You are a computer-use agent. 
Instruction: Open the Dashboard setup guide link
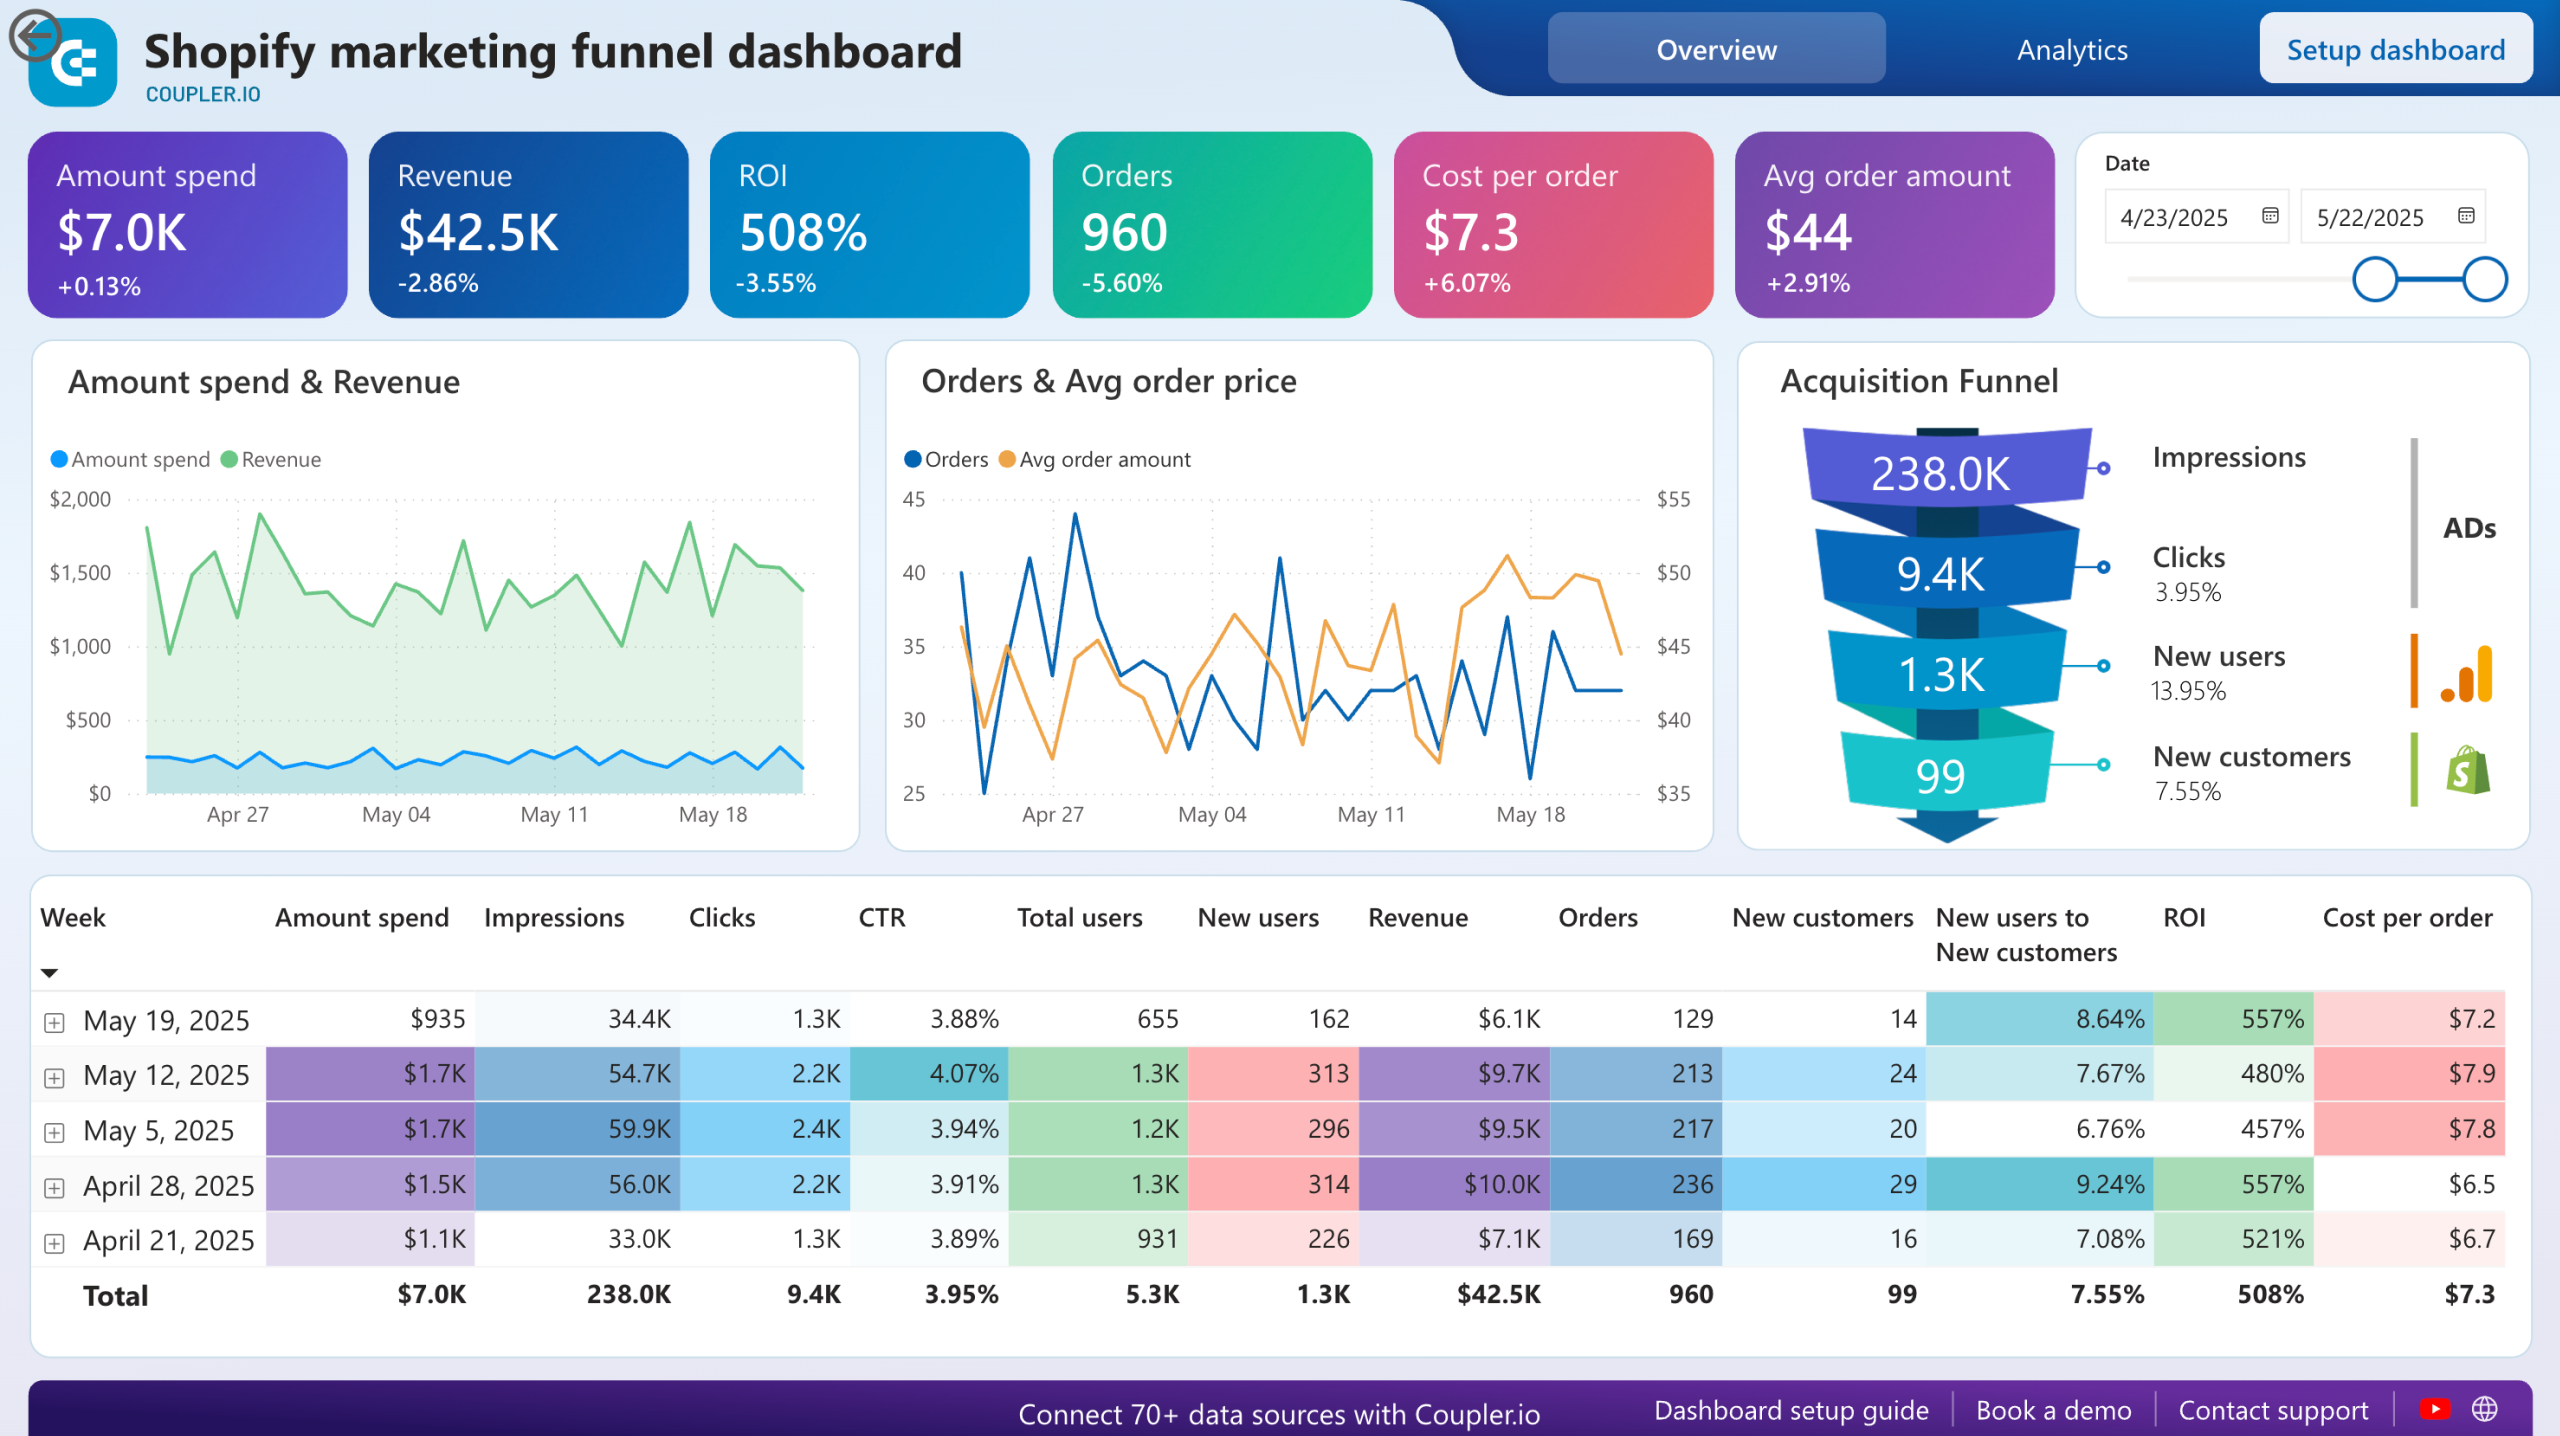(x=1791, y=1410)
